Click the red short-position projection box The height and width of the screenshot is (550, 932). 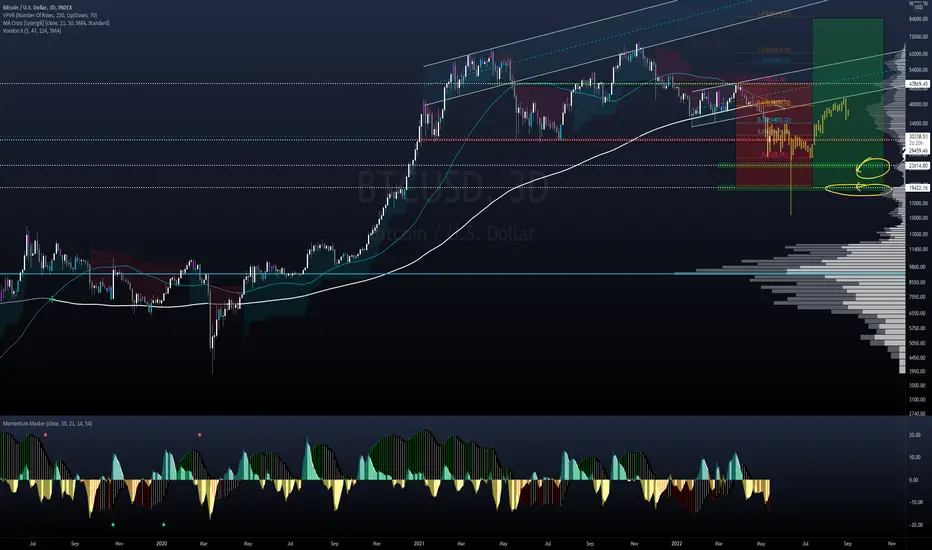[x=774, y=134]
